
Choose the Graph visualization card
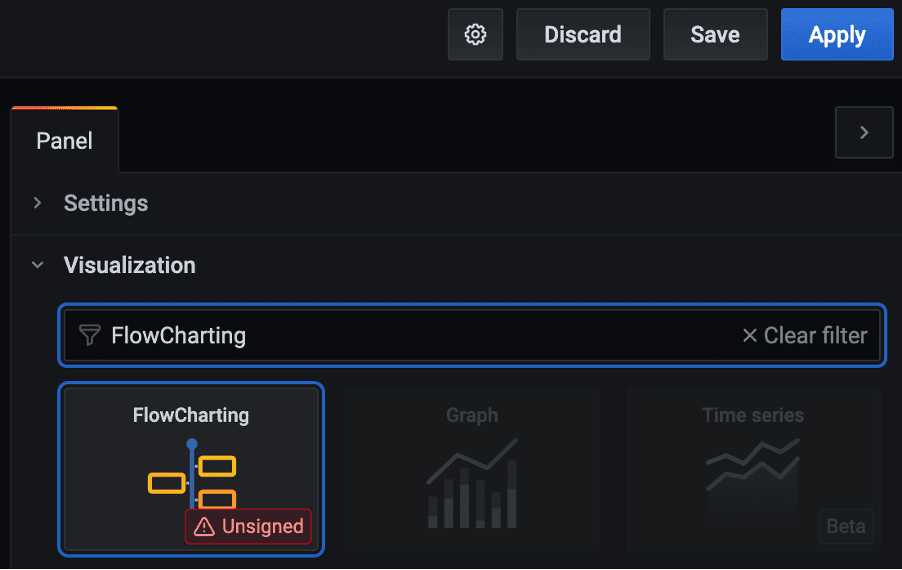click(472, 415)
